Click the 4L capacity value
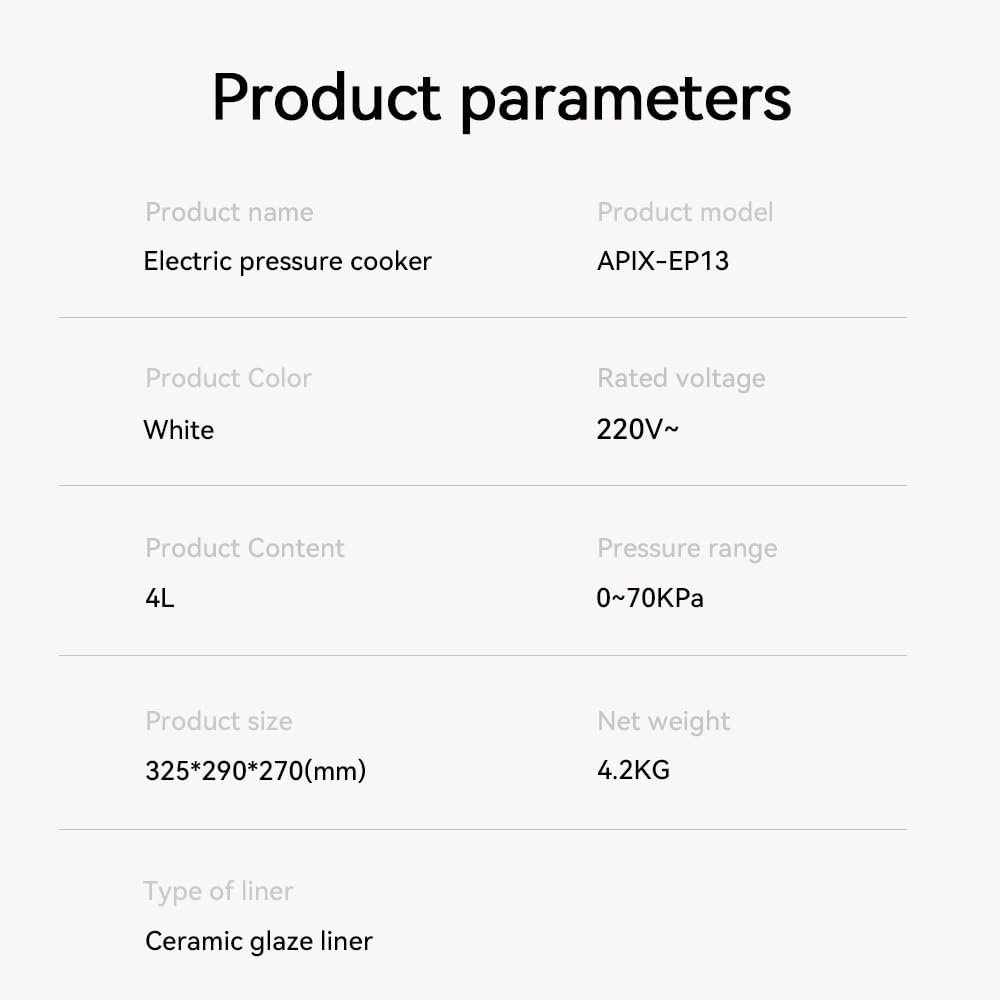The image size is (1000, 1000). 160,599
